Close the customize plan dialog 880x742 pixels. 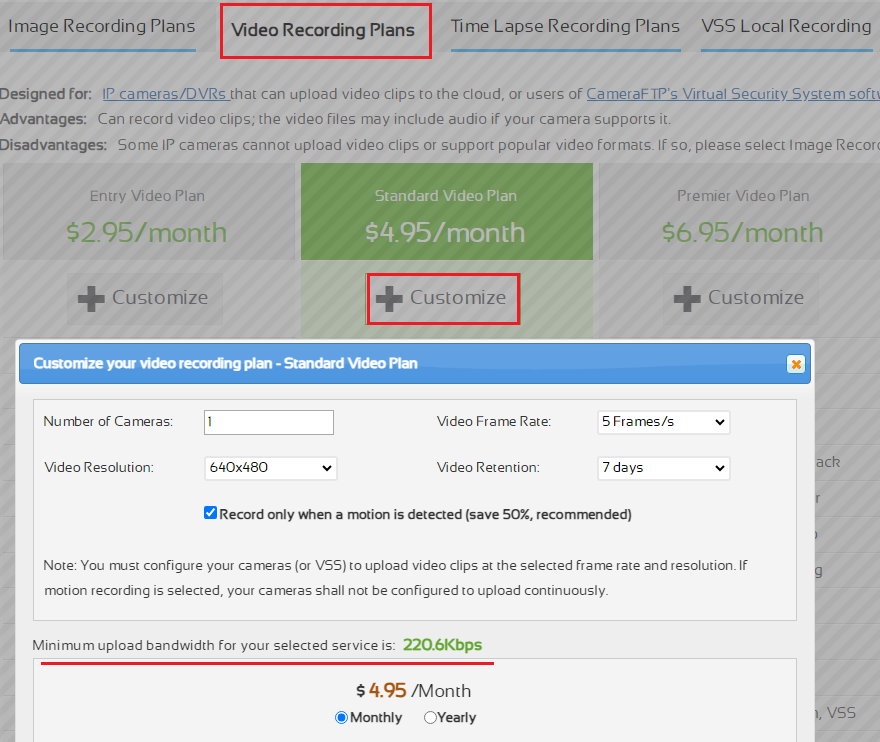pyautogui.click(x=796, y=364)
